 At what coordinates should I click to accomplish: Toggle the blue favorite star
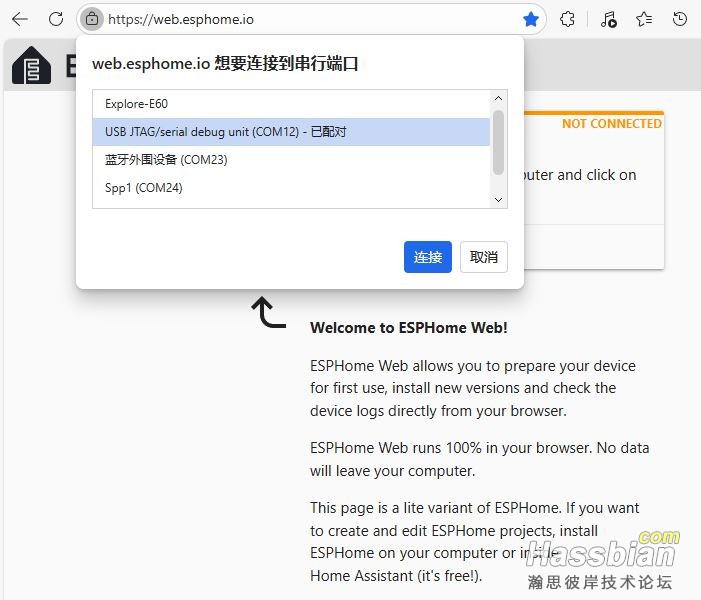click(531, 19)
